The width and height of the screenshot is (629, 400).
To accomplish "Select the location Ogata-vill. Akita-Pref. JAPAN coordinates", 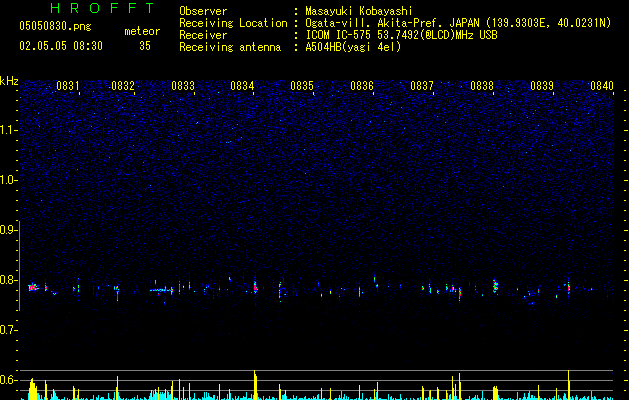I will 458,23.
